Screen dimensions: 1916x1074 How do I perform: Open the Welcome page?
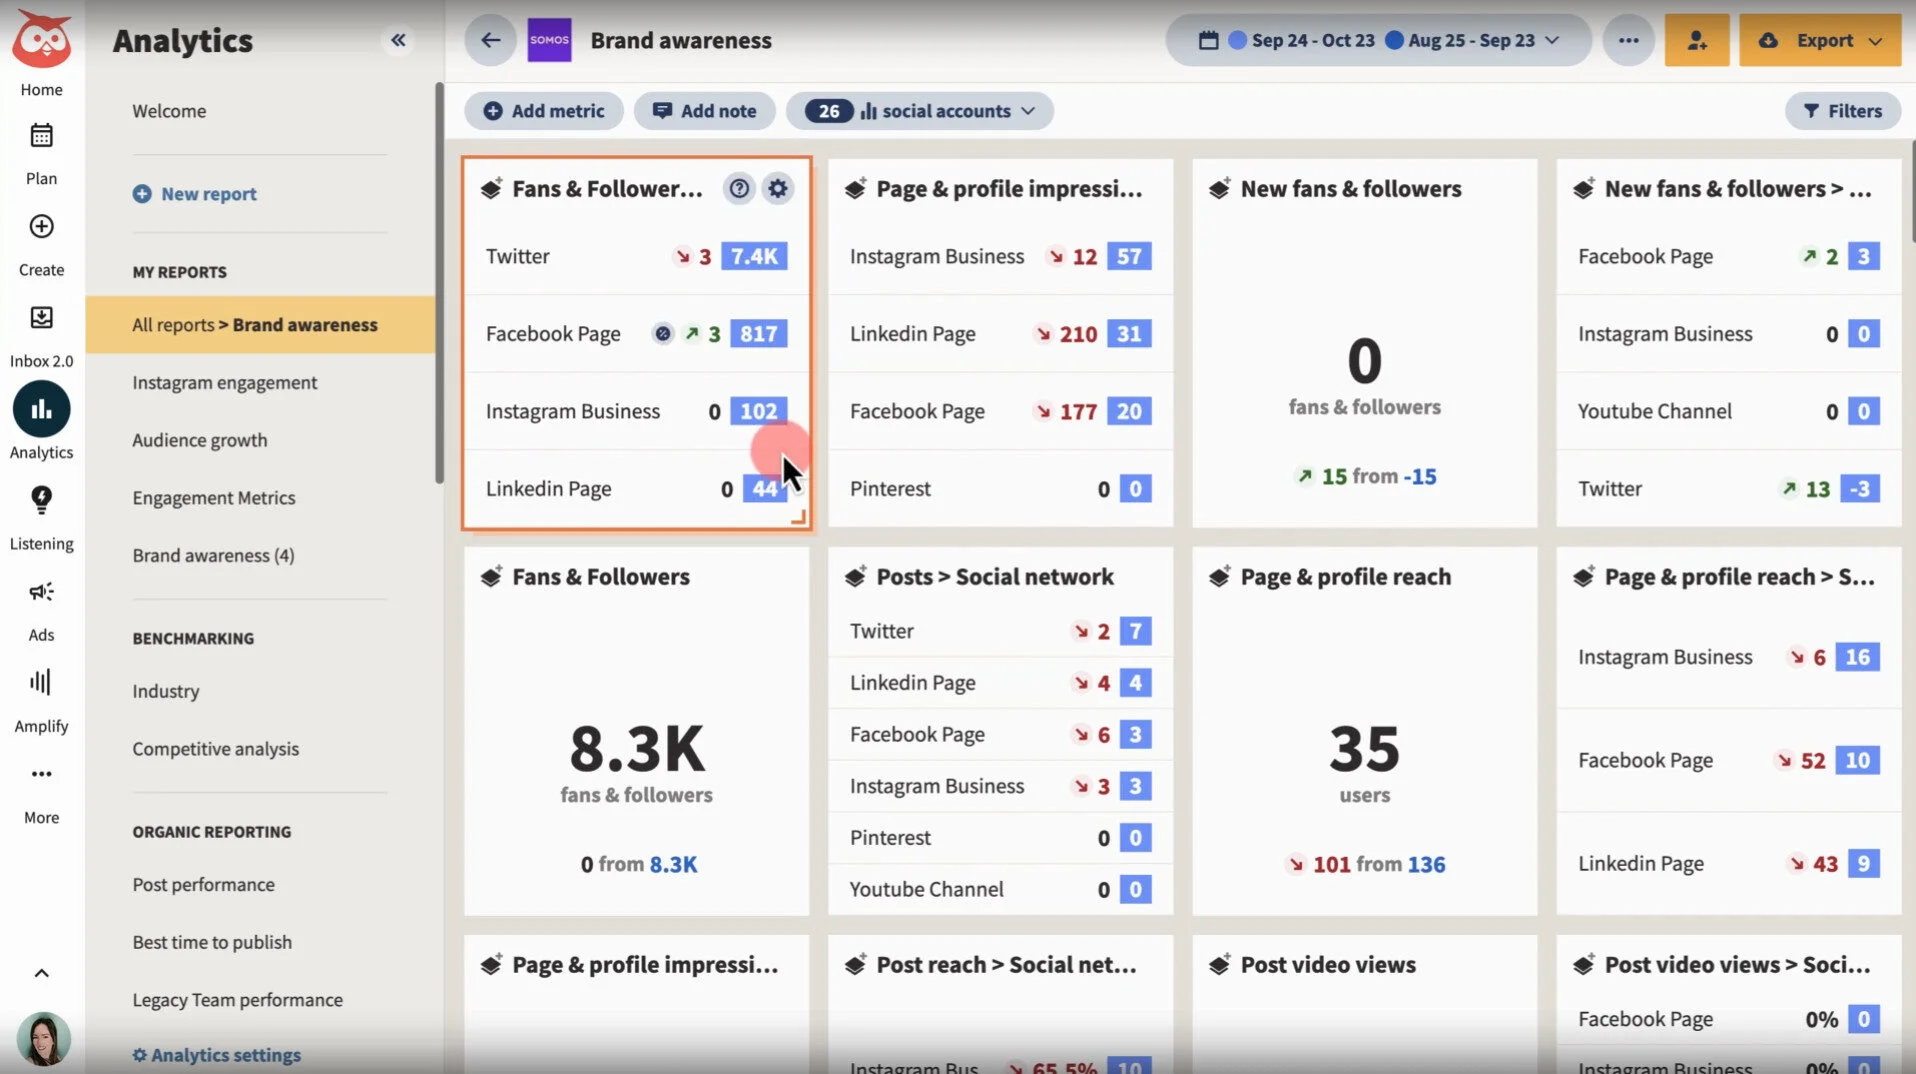tap(169, 111)
